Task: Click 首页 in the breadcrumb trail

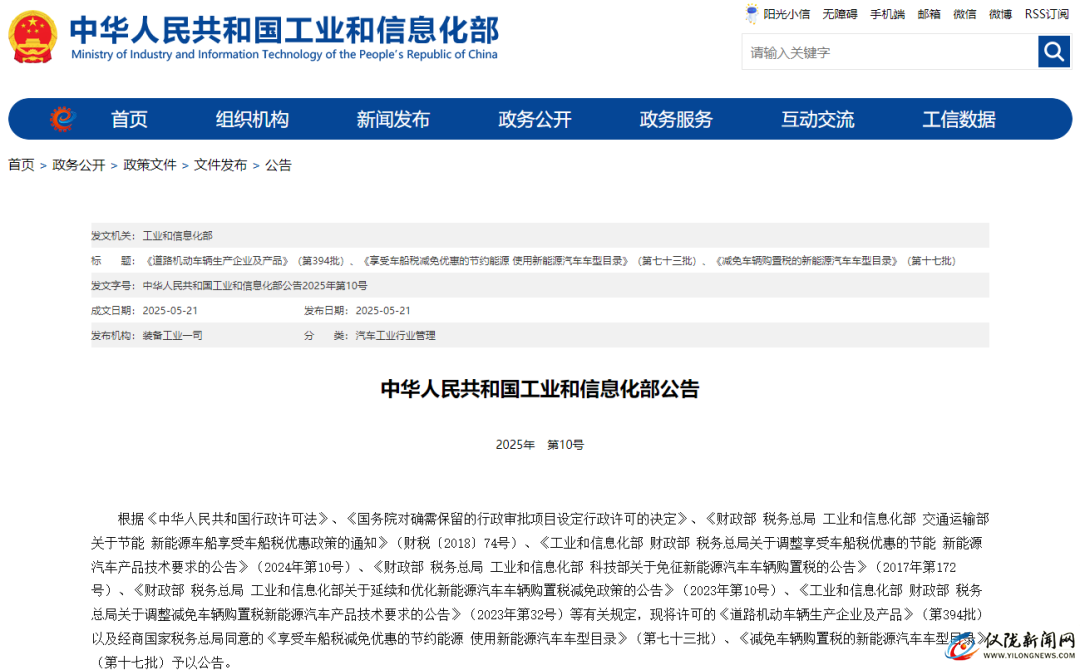Action: [x=21, y=165]
